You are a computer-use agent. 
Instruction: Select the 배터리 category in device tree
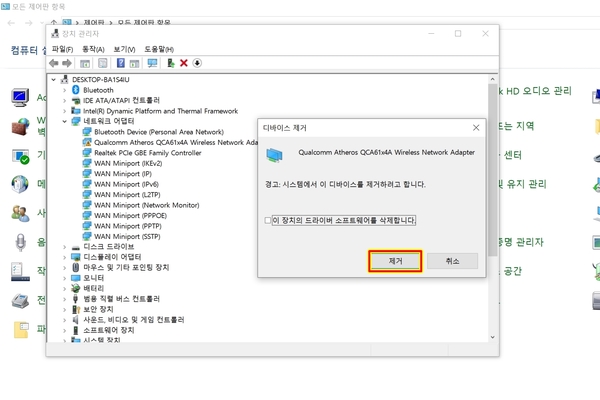pos(93,288)
